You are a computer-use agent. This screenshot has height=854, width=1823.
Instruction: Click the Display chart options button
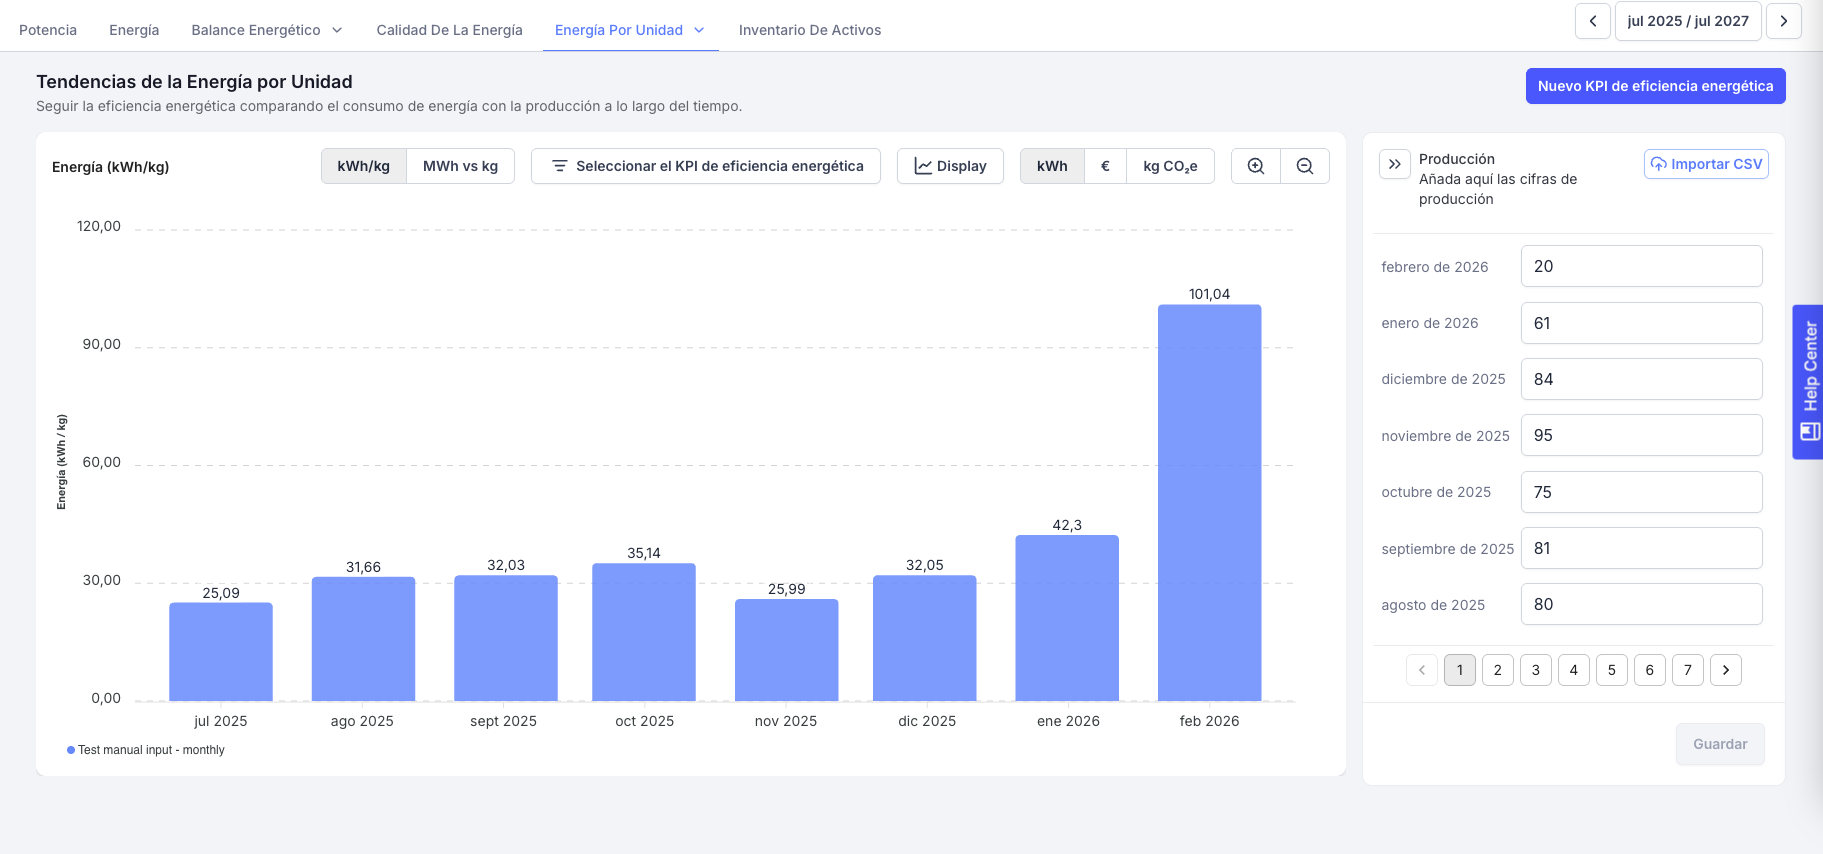pos(950,166)
